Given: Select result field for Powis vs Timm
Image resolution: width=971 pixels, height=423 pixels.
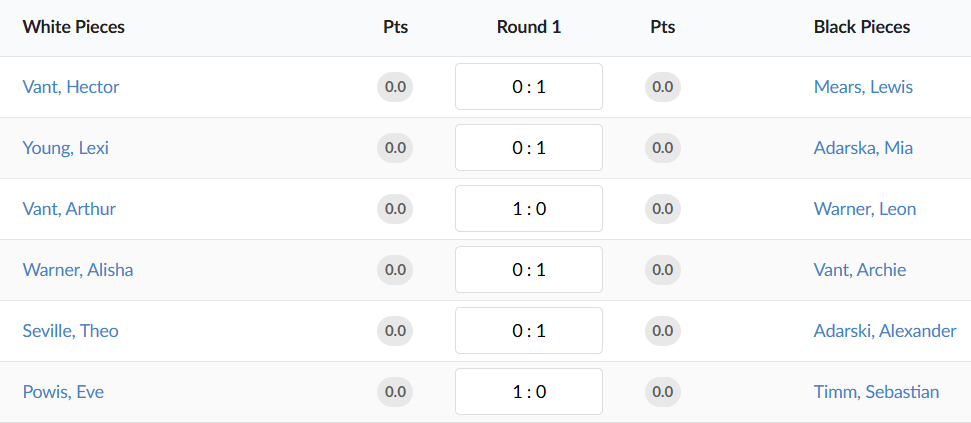Looking at the screenshot, I should [529, 392].
